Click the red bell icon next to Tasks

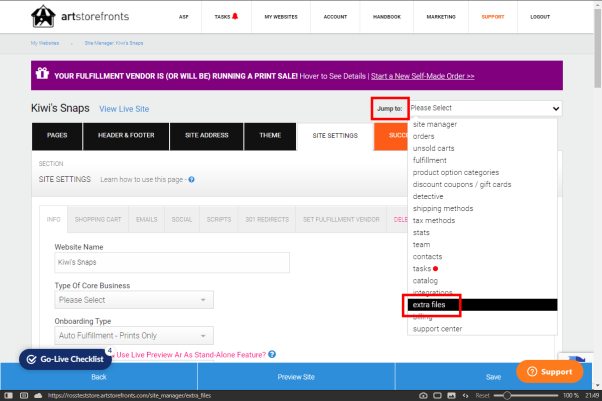click(235, 16)
